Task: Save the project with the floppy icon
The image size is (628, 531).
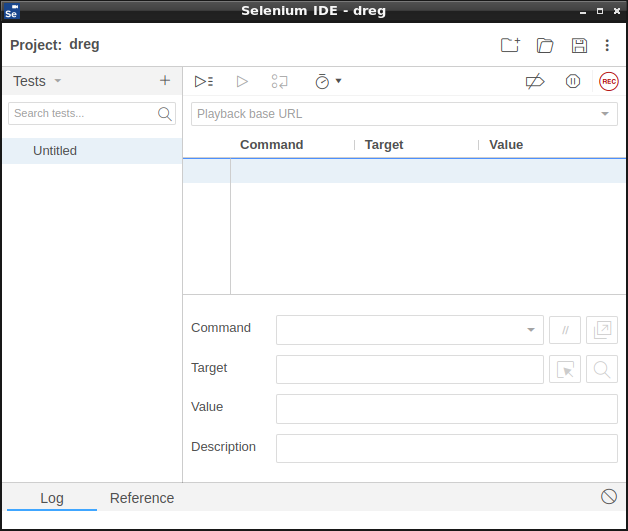Action: (x=579, y=45)
